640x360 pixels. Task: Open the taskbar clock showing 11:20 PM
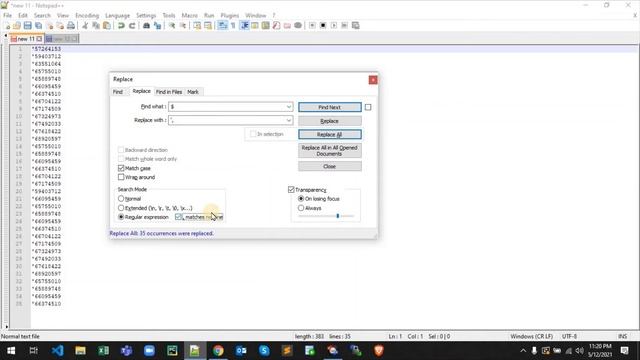click(600, 350)
